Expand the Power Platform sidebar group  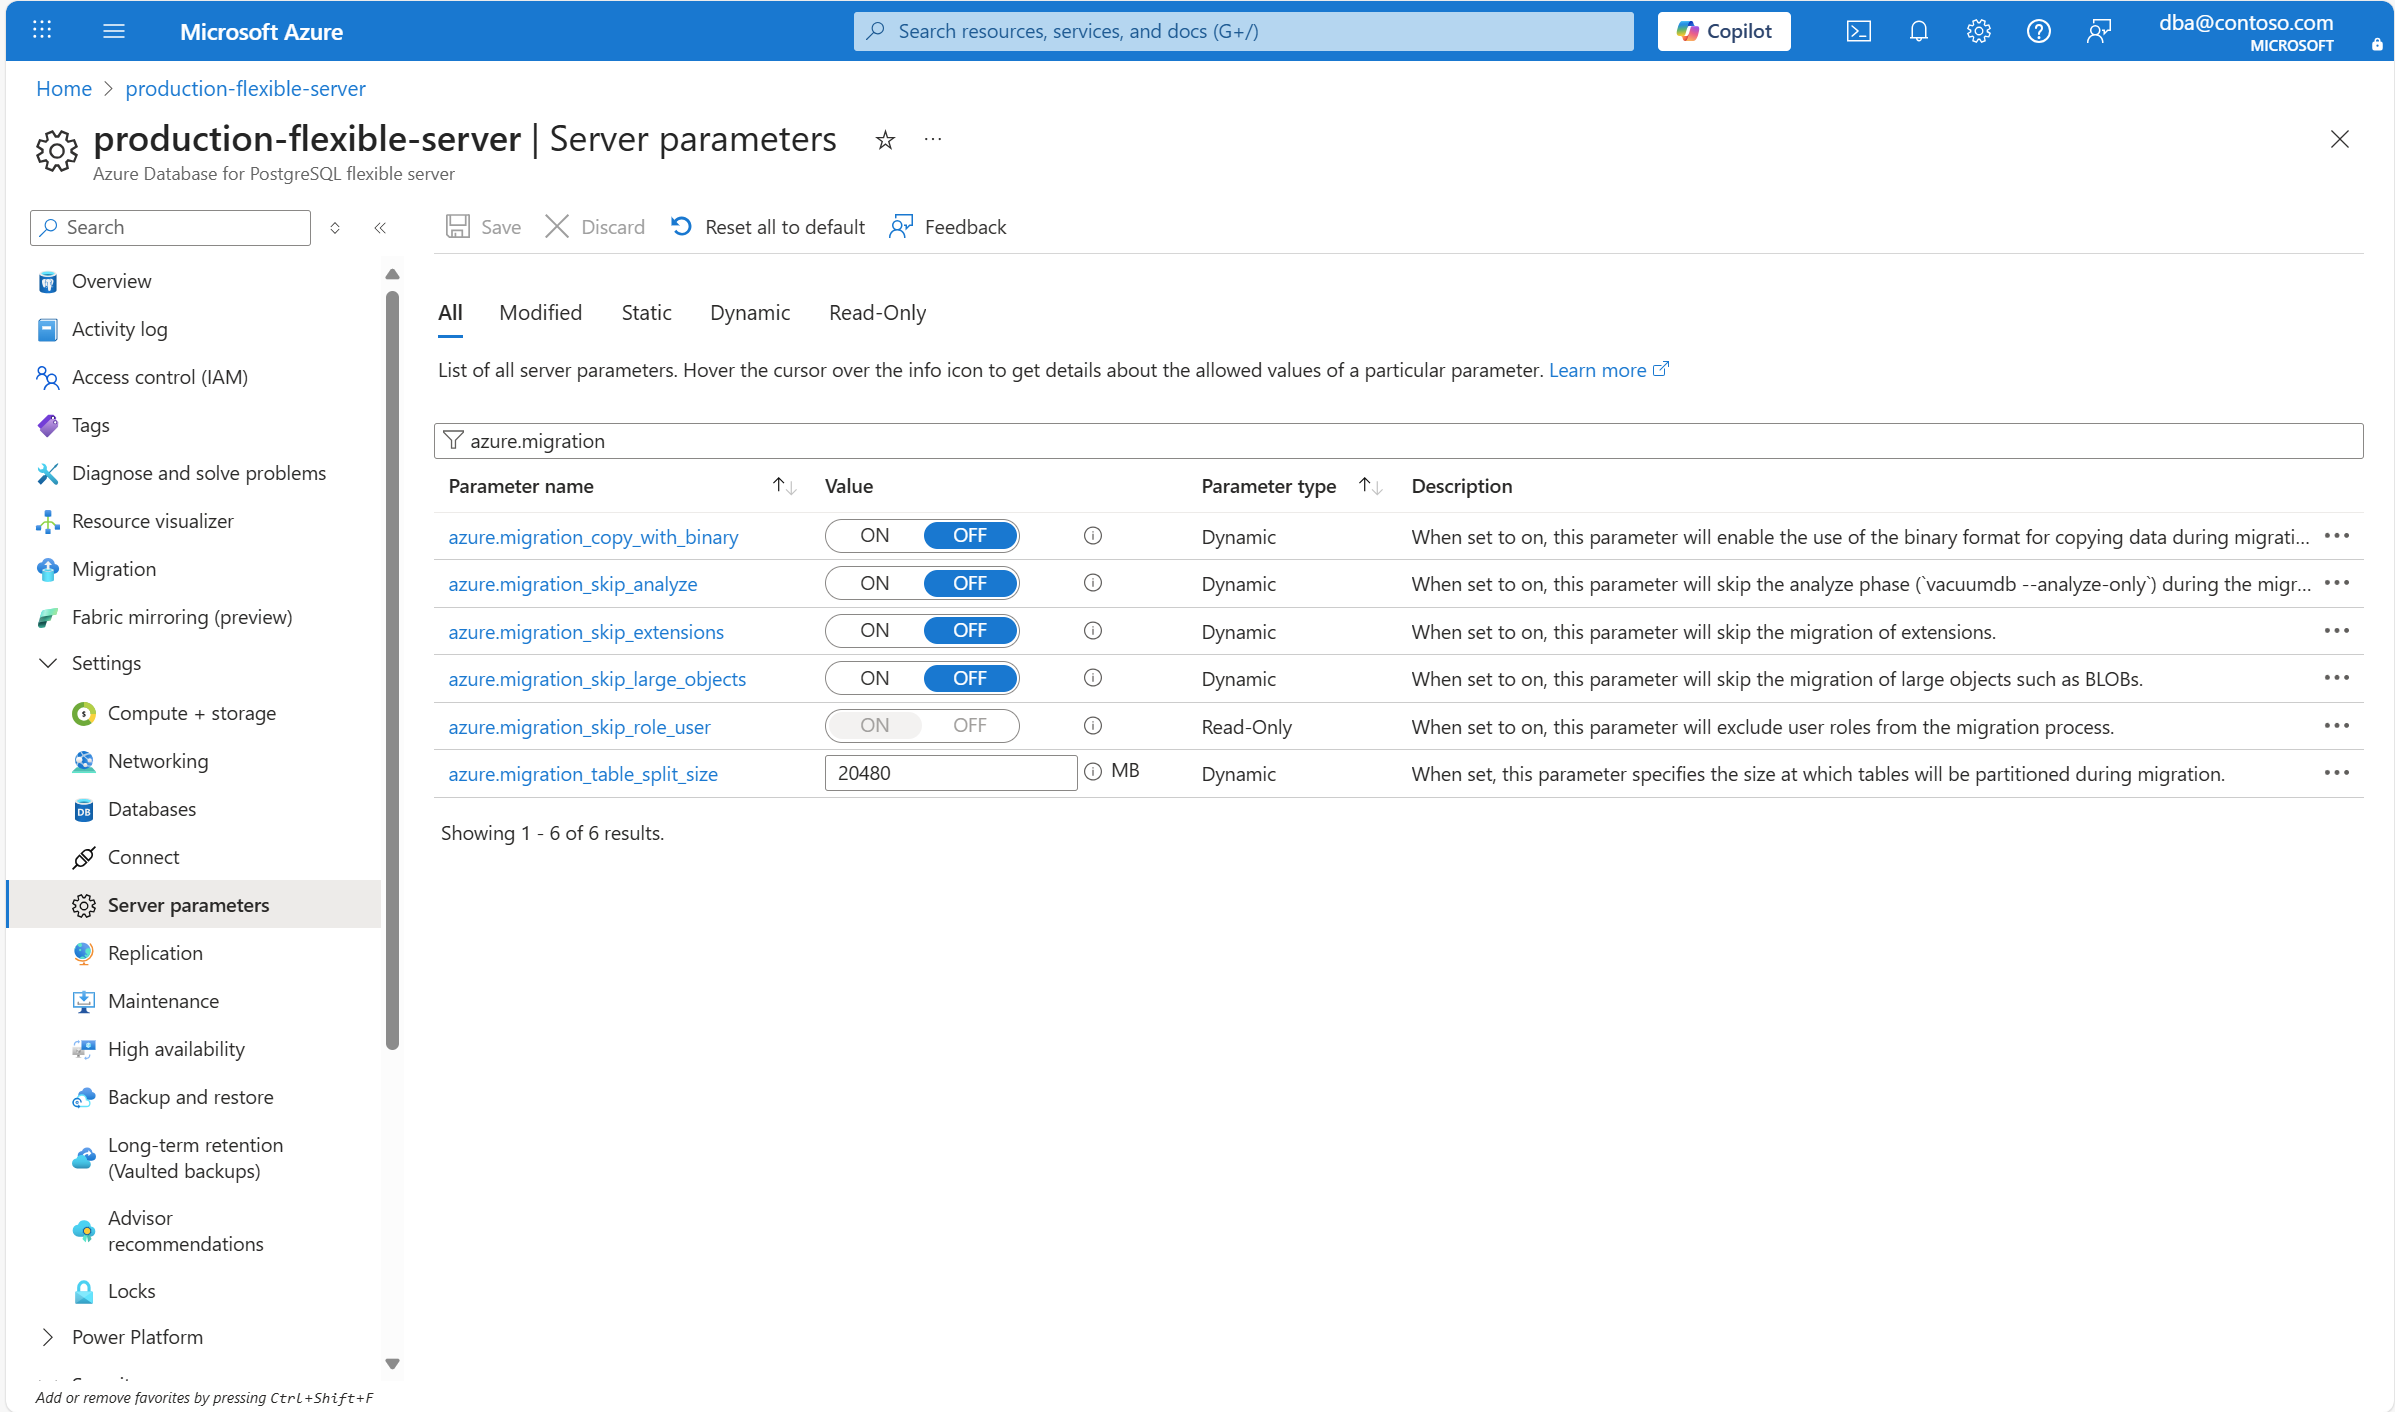coord(48,1337)
